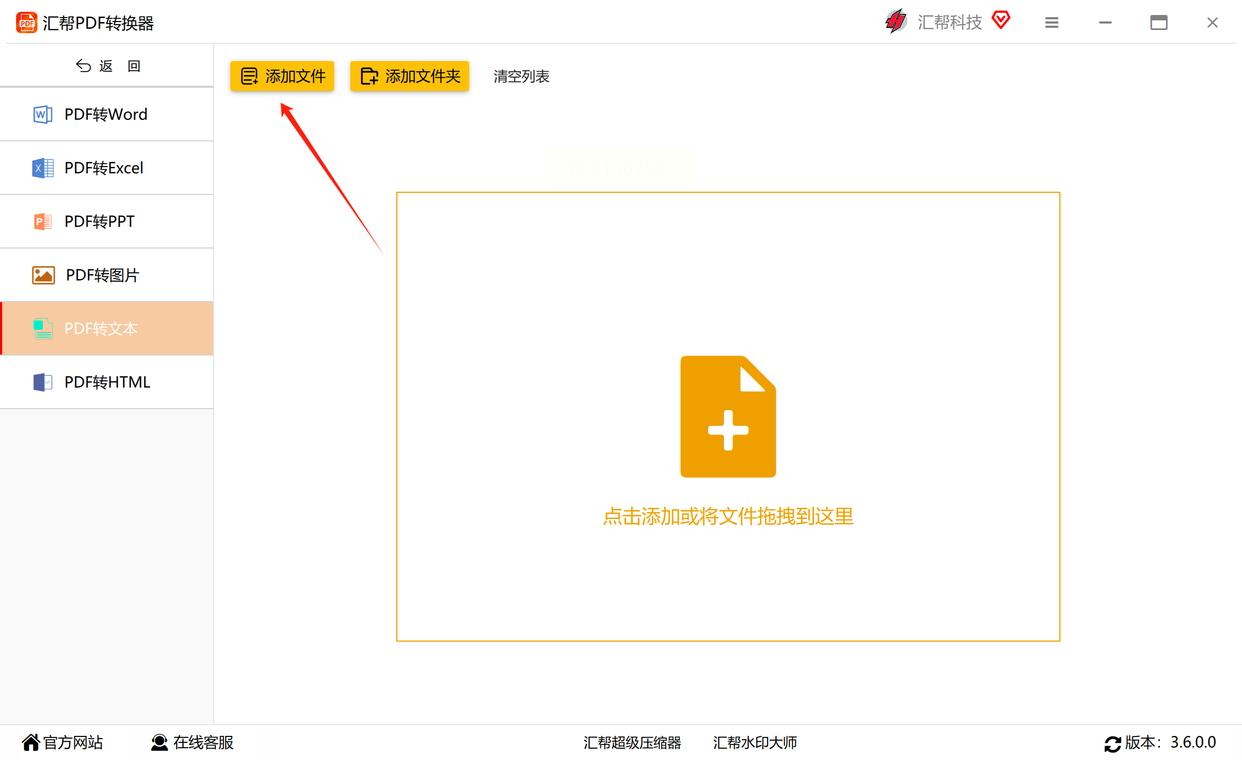The height and width of the screenshot is (760, 1242).
Task: Go back with 返回 button
Action: click(107, 66)
